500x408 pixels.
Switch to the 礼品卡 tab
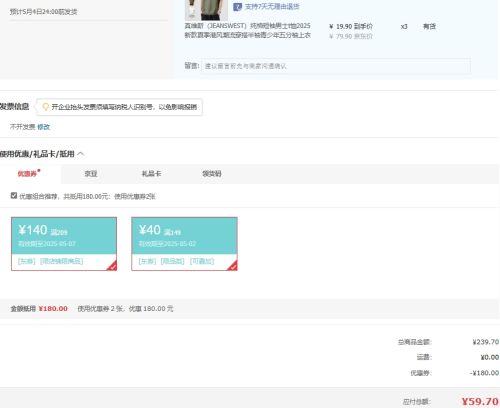[x=151, y=174]
